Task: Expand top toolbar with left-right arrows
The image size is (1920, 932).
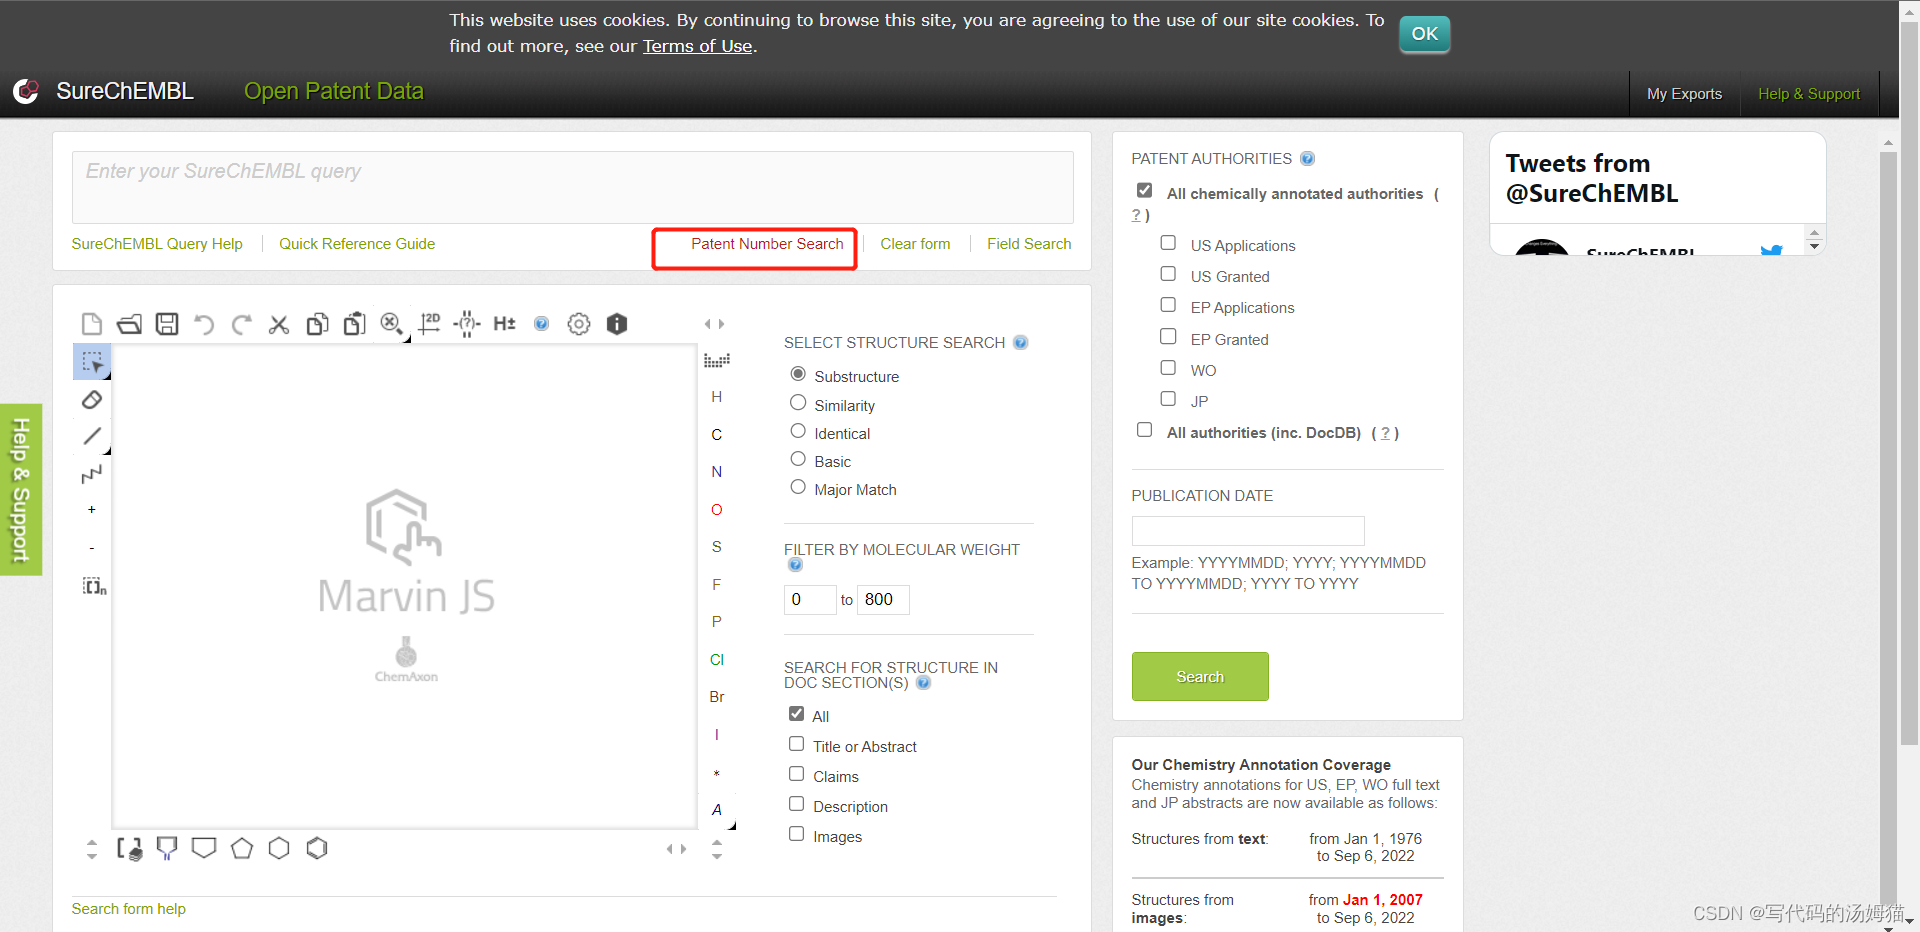Action: pyautogui.click(x=714, y=324)
